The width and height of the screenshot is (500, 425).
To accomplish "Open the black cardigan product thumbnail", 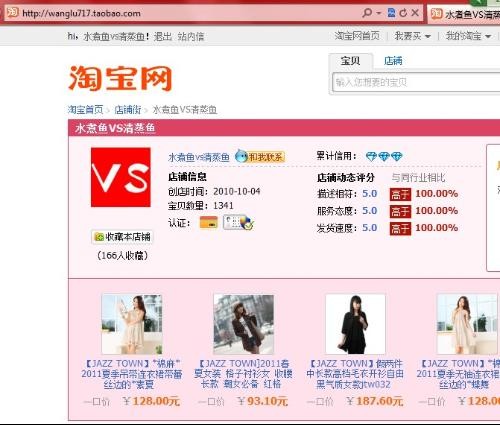I will 355,324.
